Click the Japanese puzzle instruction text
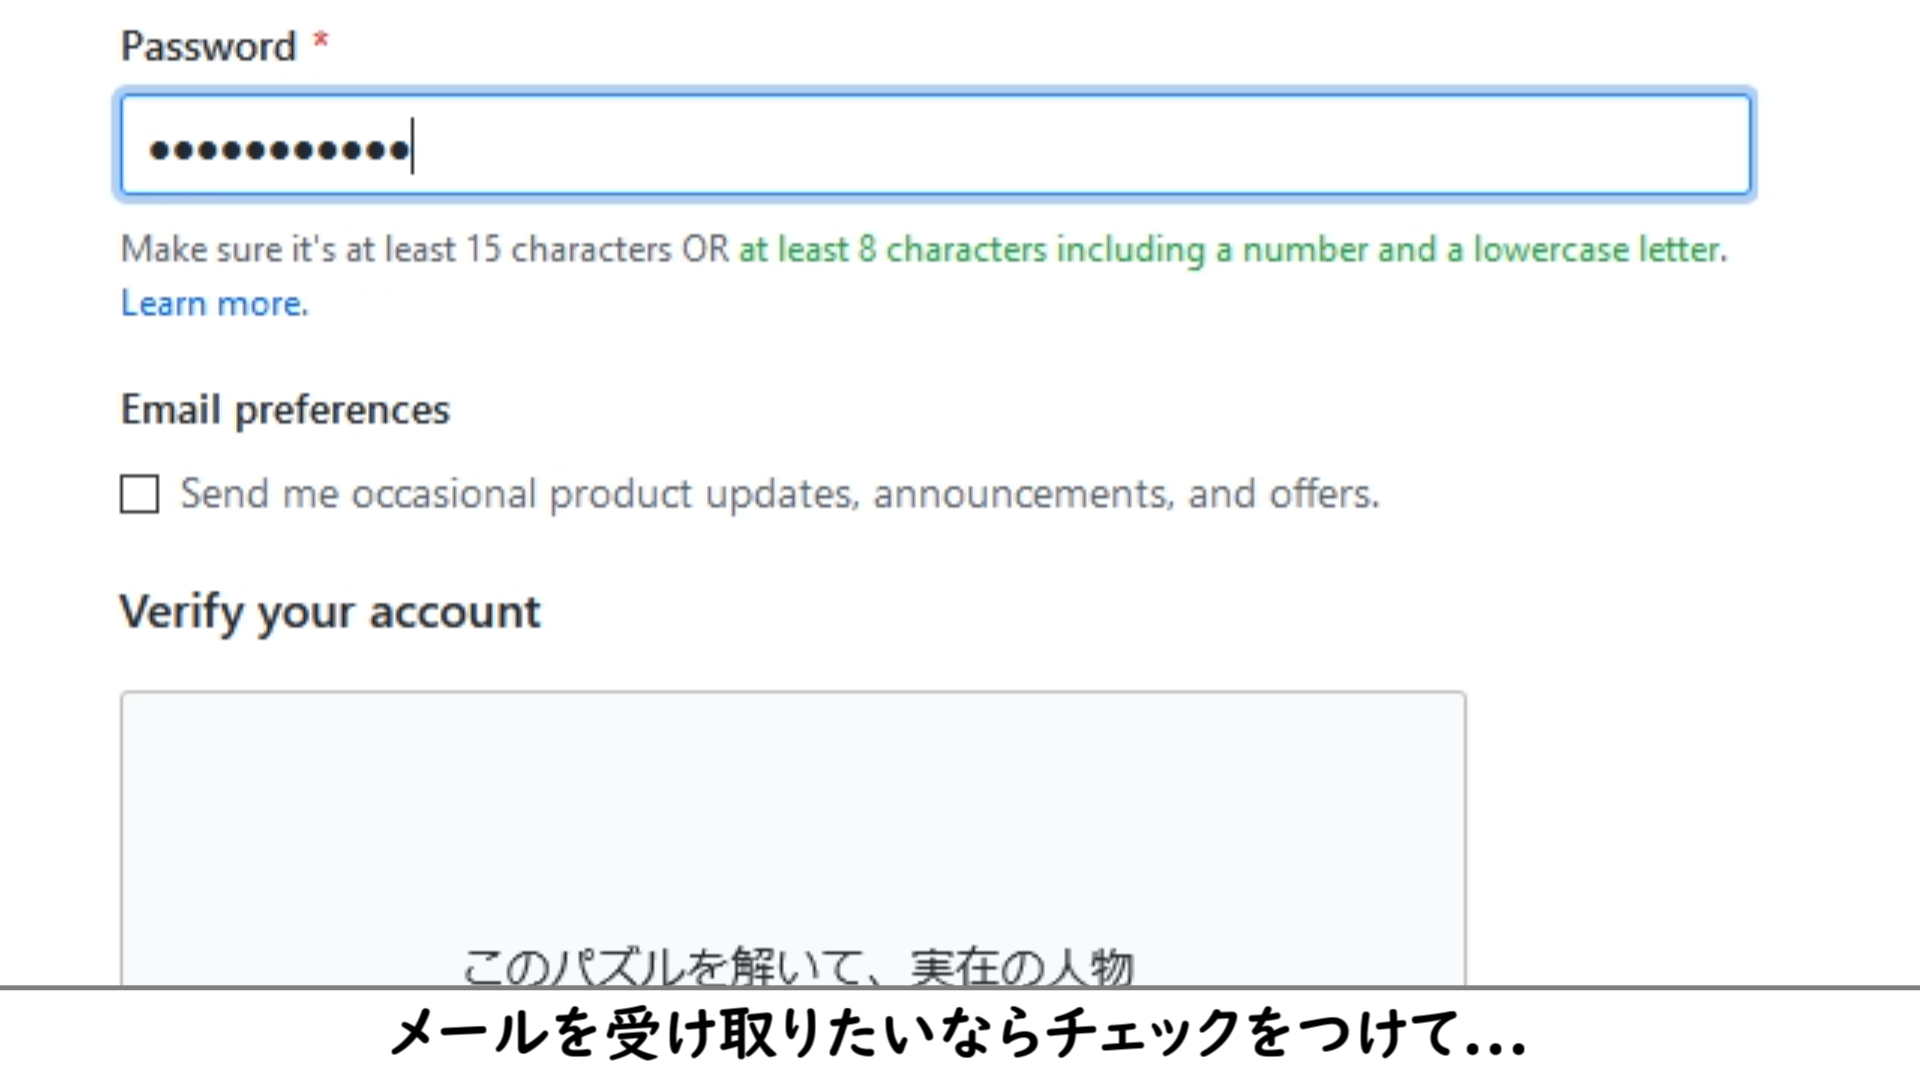Viewport: 1920px width, 1080px height. (x=797, y=966)
